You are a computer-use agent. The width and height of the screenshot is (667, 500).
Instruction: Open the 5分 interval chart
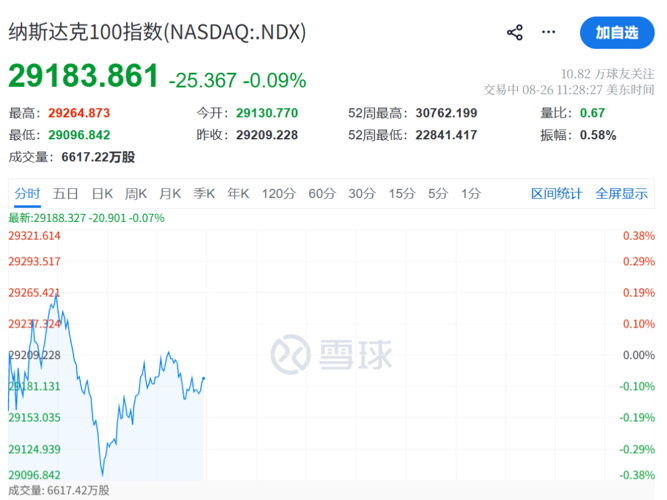(x=438, y=194)
